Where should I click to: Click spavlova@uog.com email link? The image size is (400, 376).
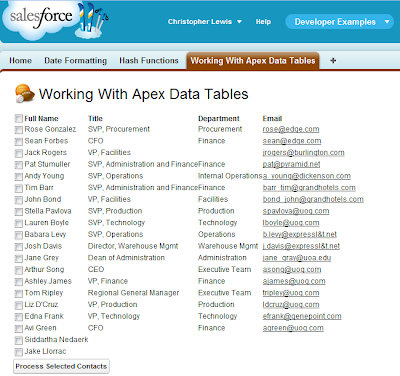(296, 211)
